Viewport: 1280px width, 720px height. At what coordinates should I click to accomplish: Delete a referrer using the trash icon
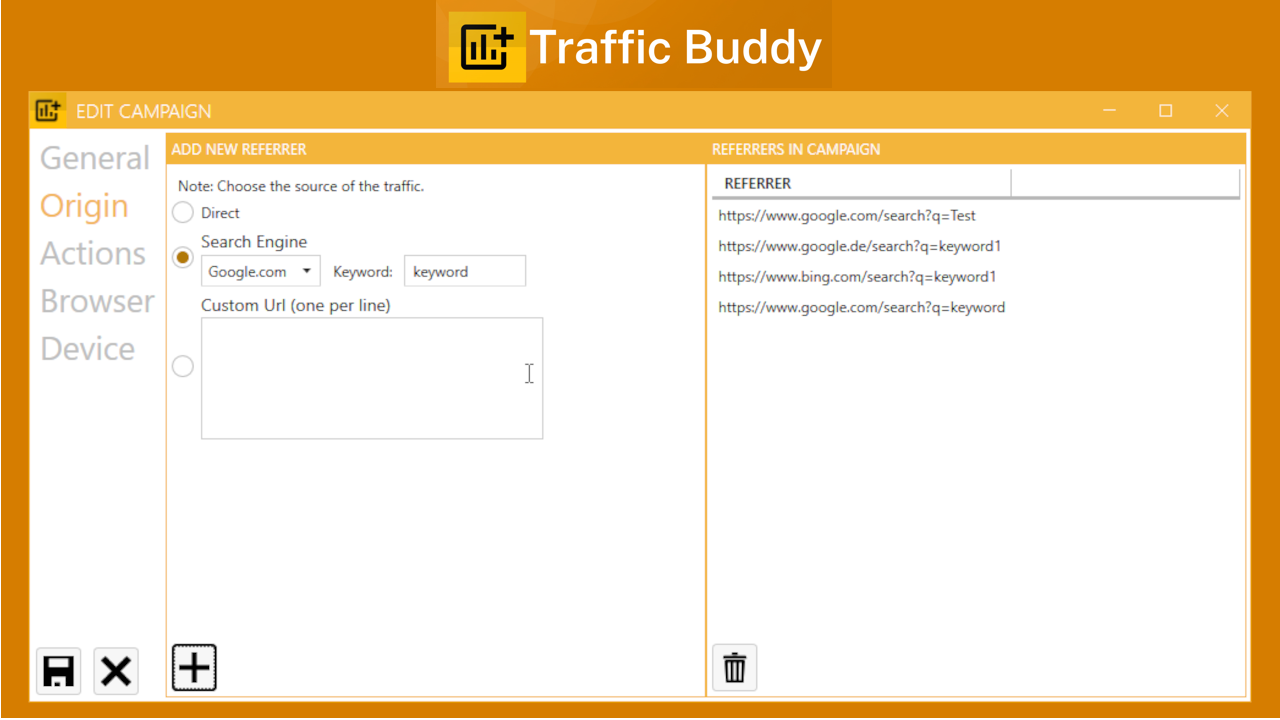point(734,666)
